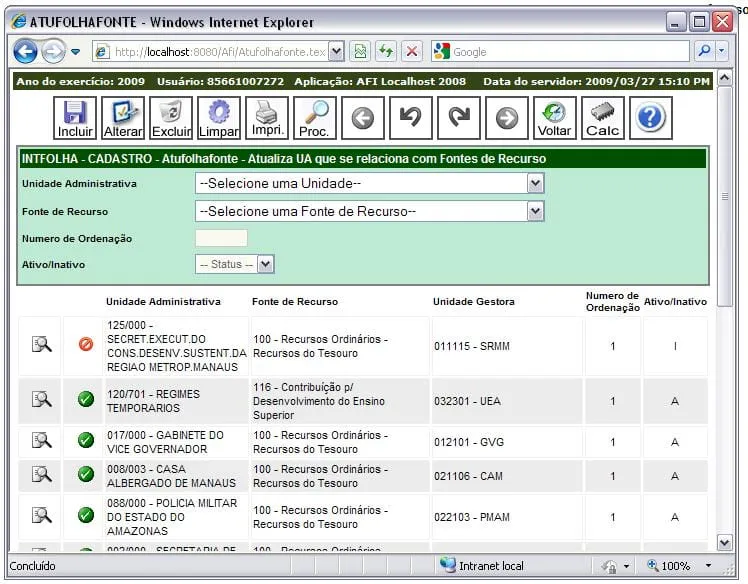Toggle green active status of REGIMES TEMPORARIOS
The width and height of the screenshot is (748, 584).
click(x=86, y=399)
